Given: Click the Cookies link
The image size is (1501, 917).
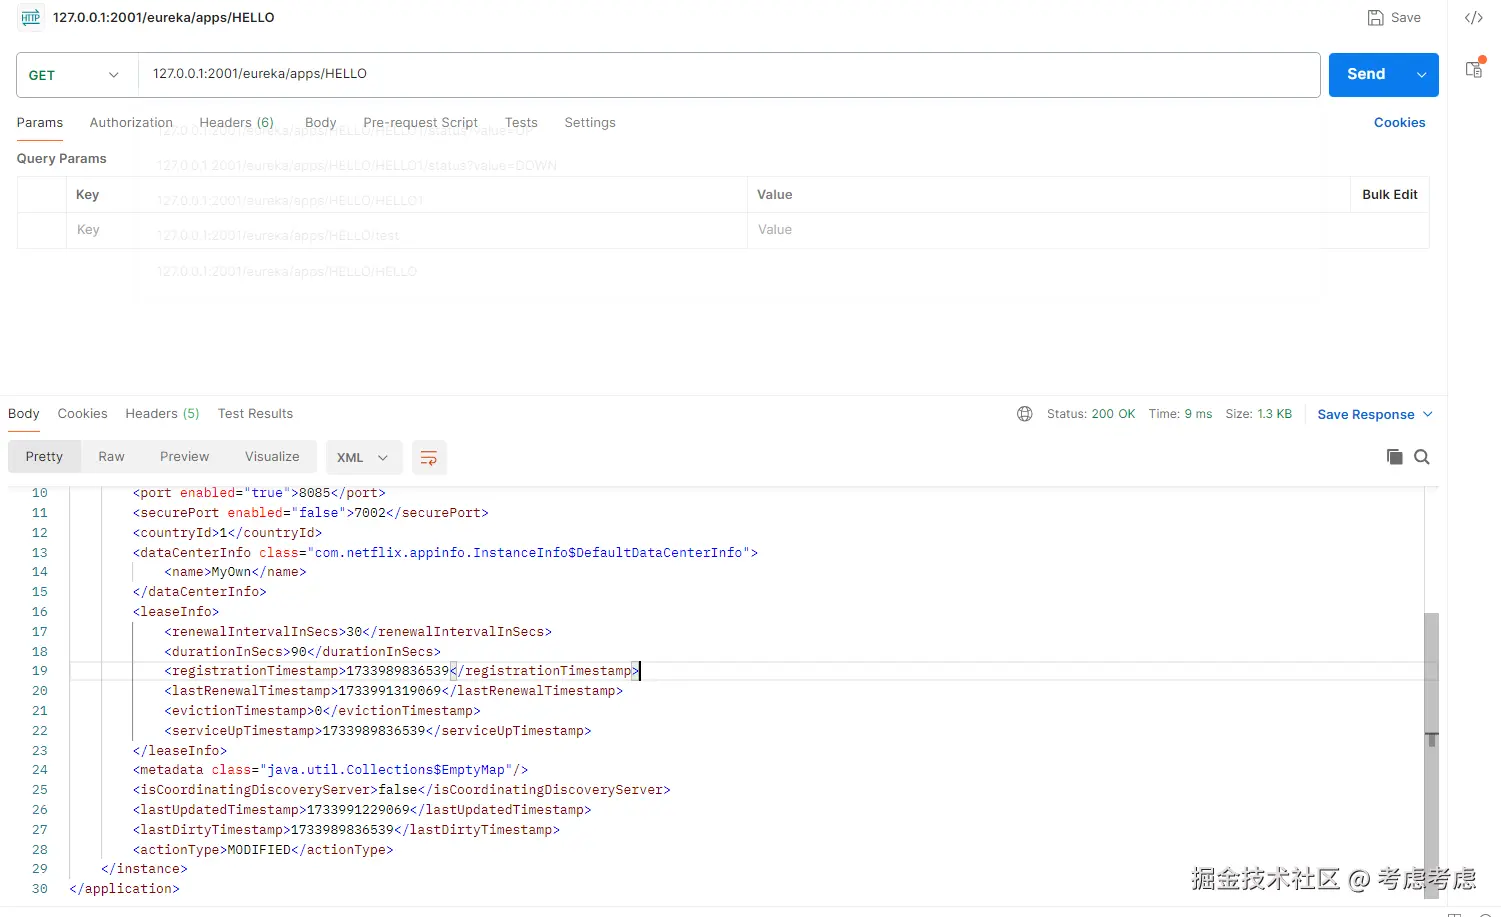Looking at the screenshot, I should click(1399, 123).
